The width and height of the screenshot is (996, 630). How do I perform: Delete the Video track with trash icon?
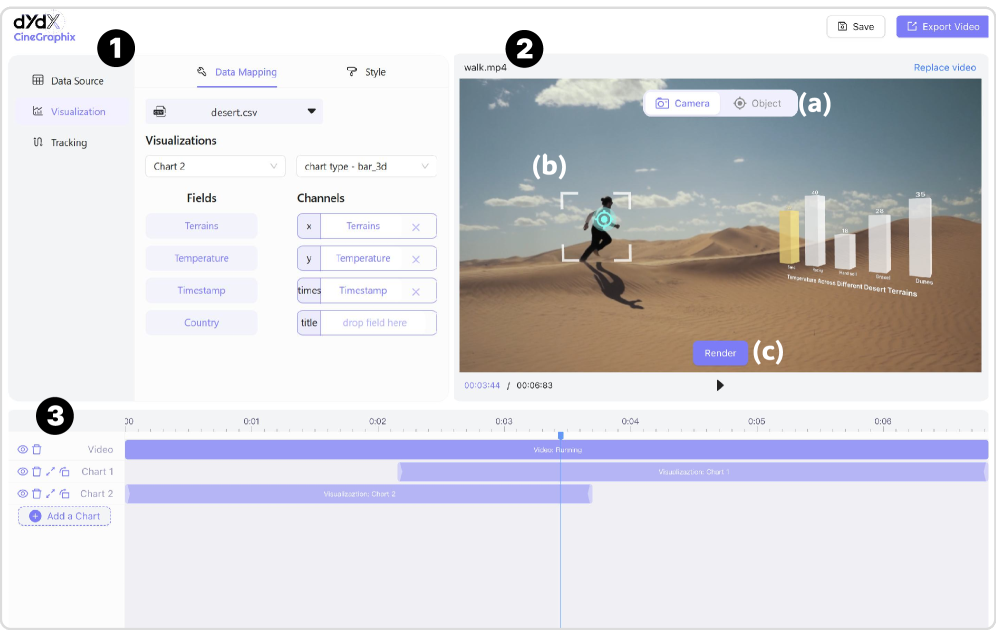click(37, 450)
